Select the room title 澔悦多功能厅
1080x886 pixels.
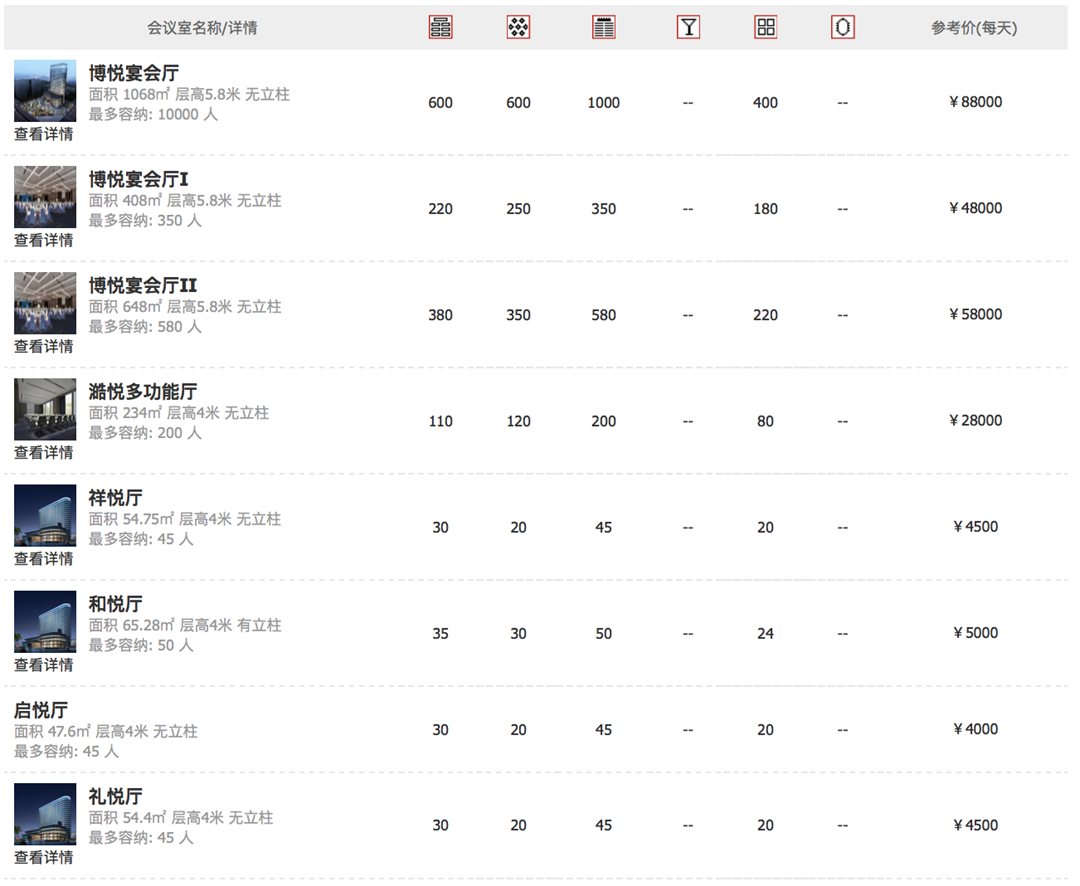(143, 391)
